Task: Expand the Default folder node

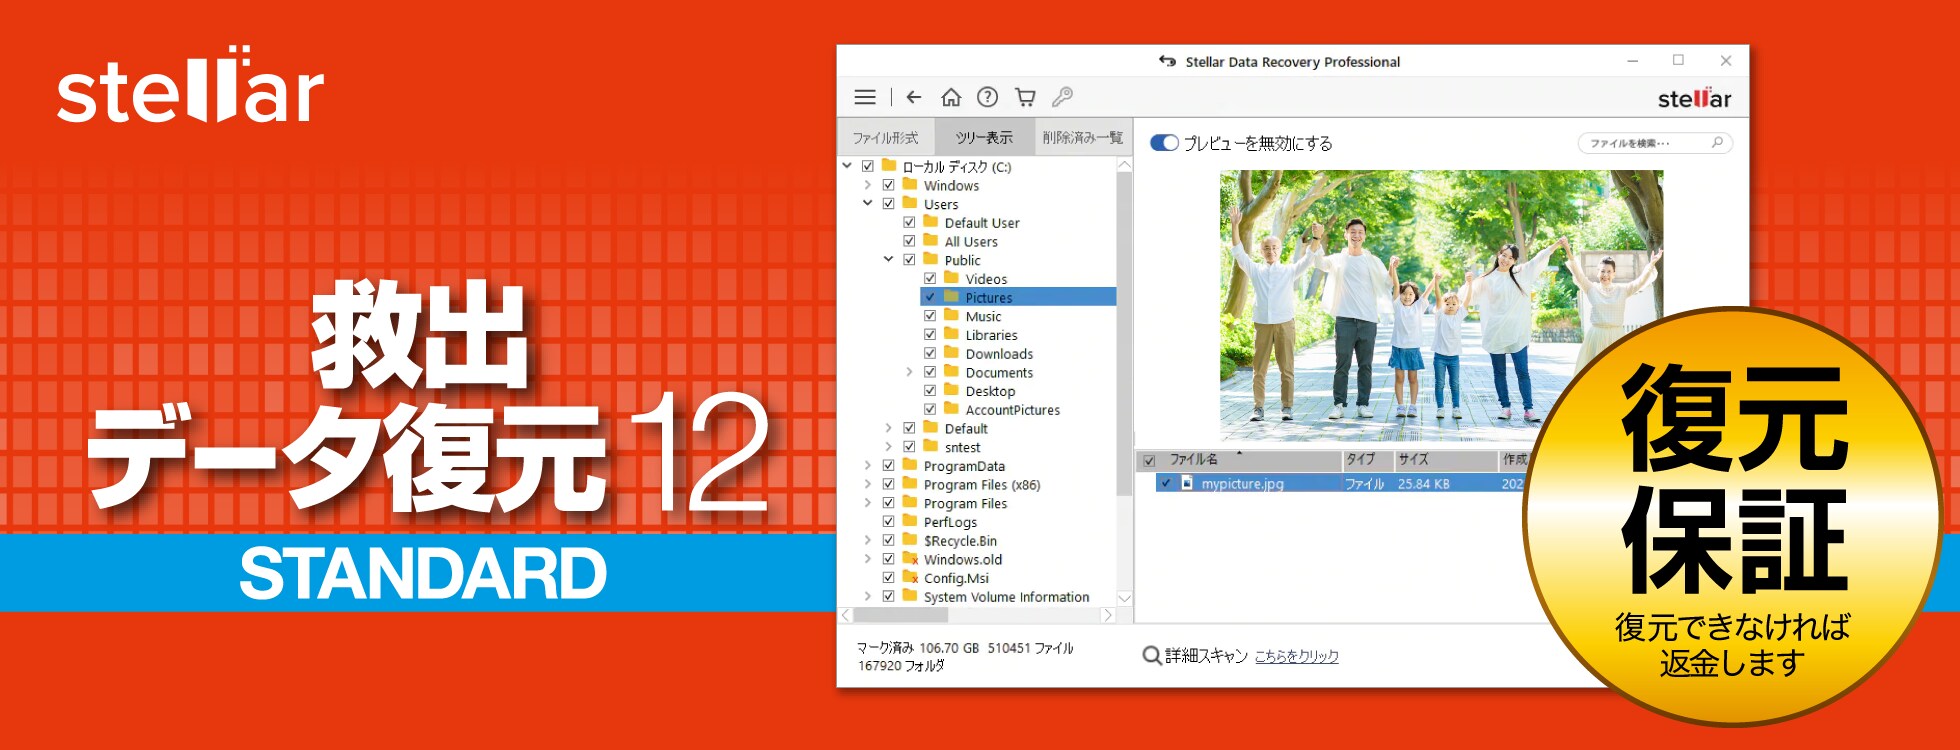Action: [x=888, y=428]
